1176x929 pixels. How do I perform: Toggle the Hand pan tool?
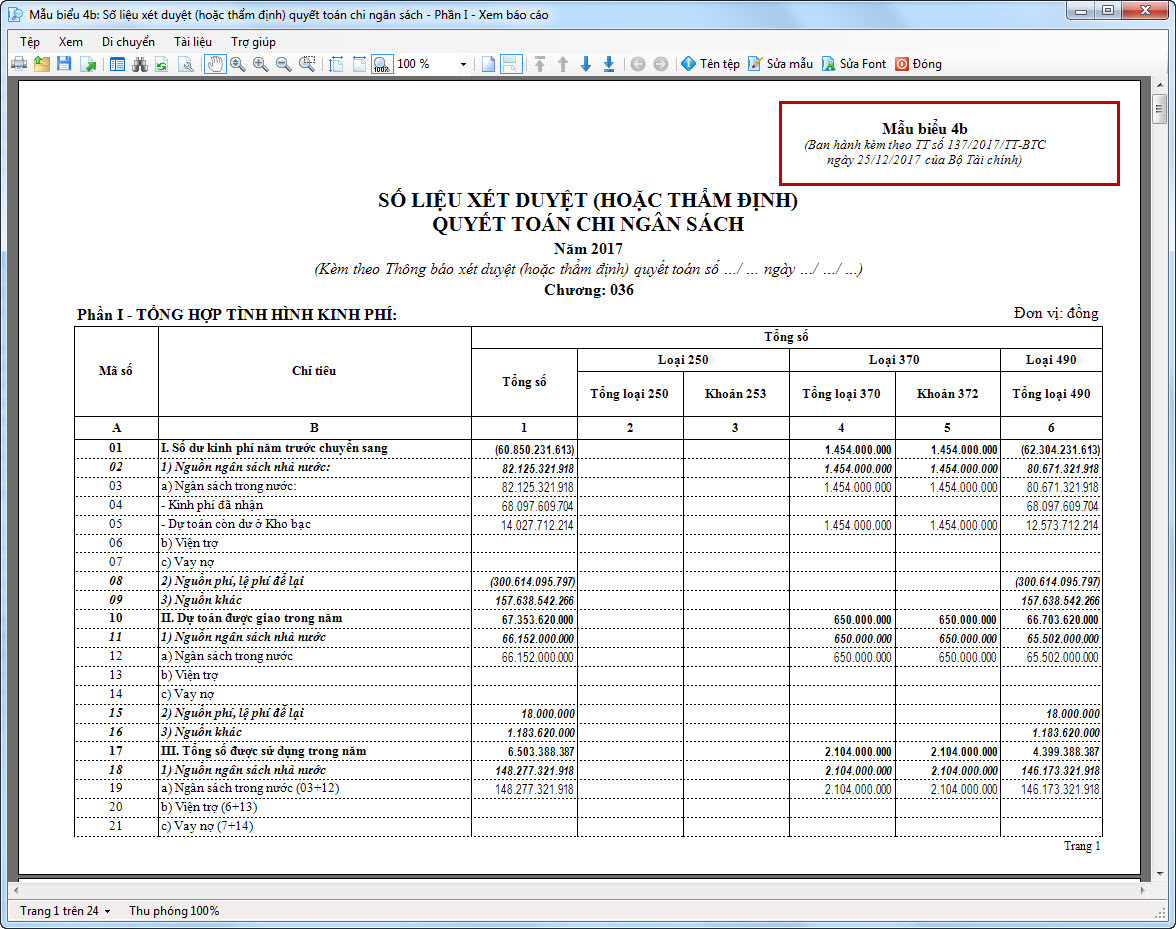pyautogui.click(x=215, y=64)
